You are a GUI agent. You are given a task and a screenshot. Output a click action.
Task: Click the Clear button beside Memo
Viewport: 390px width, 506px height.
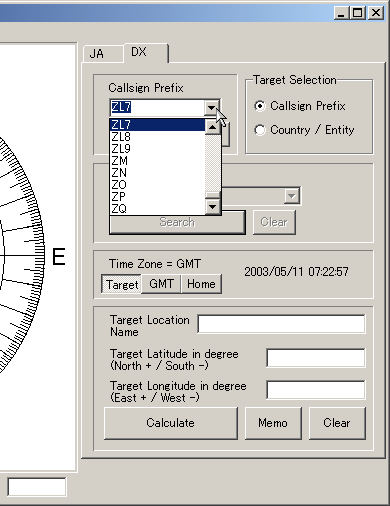tap(337, 423)
